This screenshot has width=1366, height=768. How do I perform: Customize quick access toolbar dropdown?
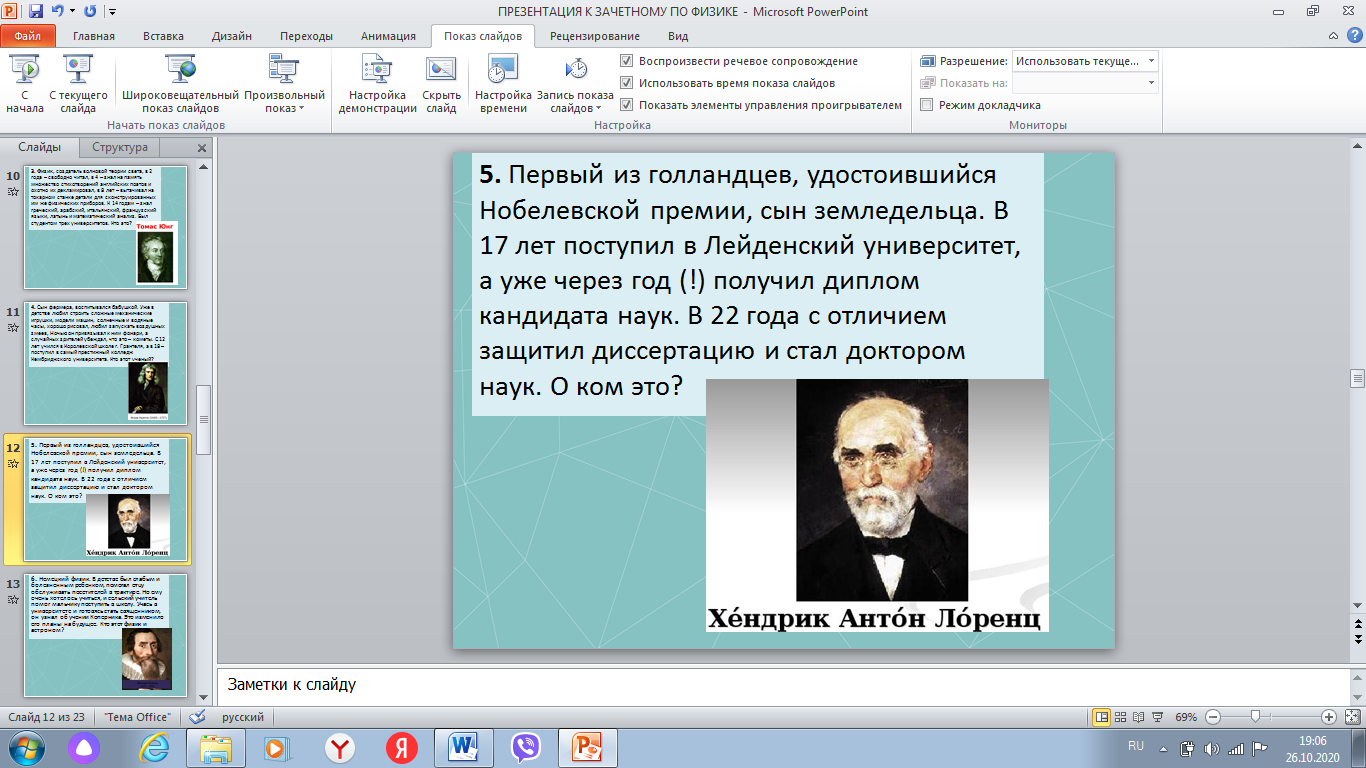tap(111, 11)
